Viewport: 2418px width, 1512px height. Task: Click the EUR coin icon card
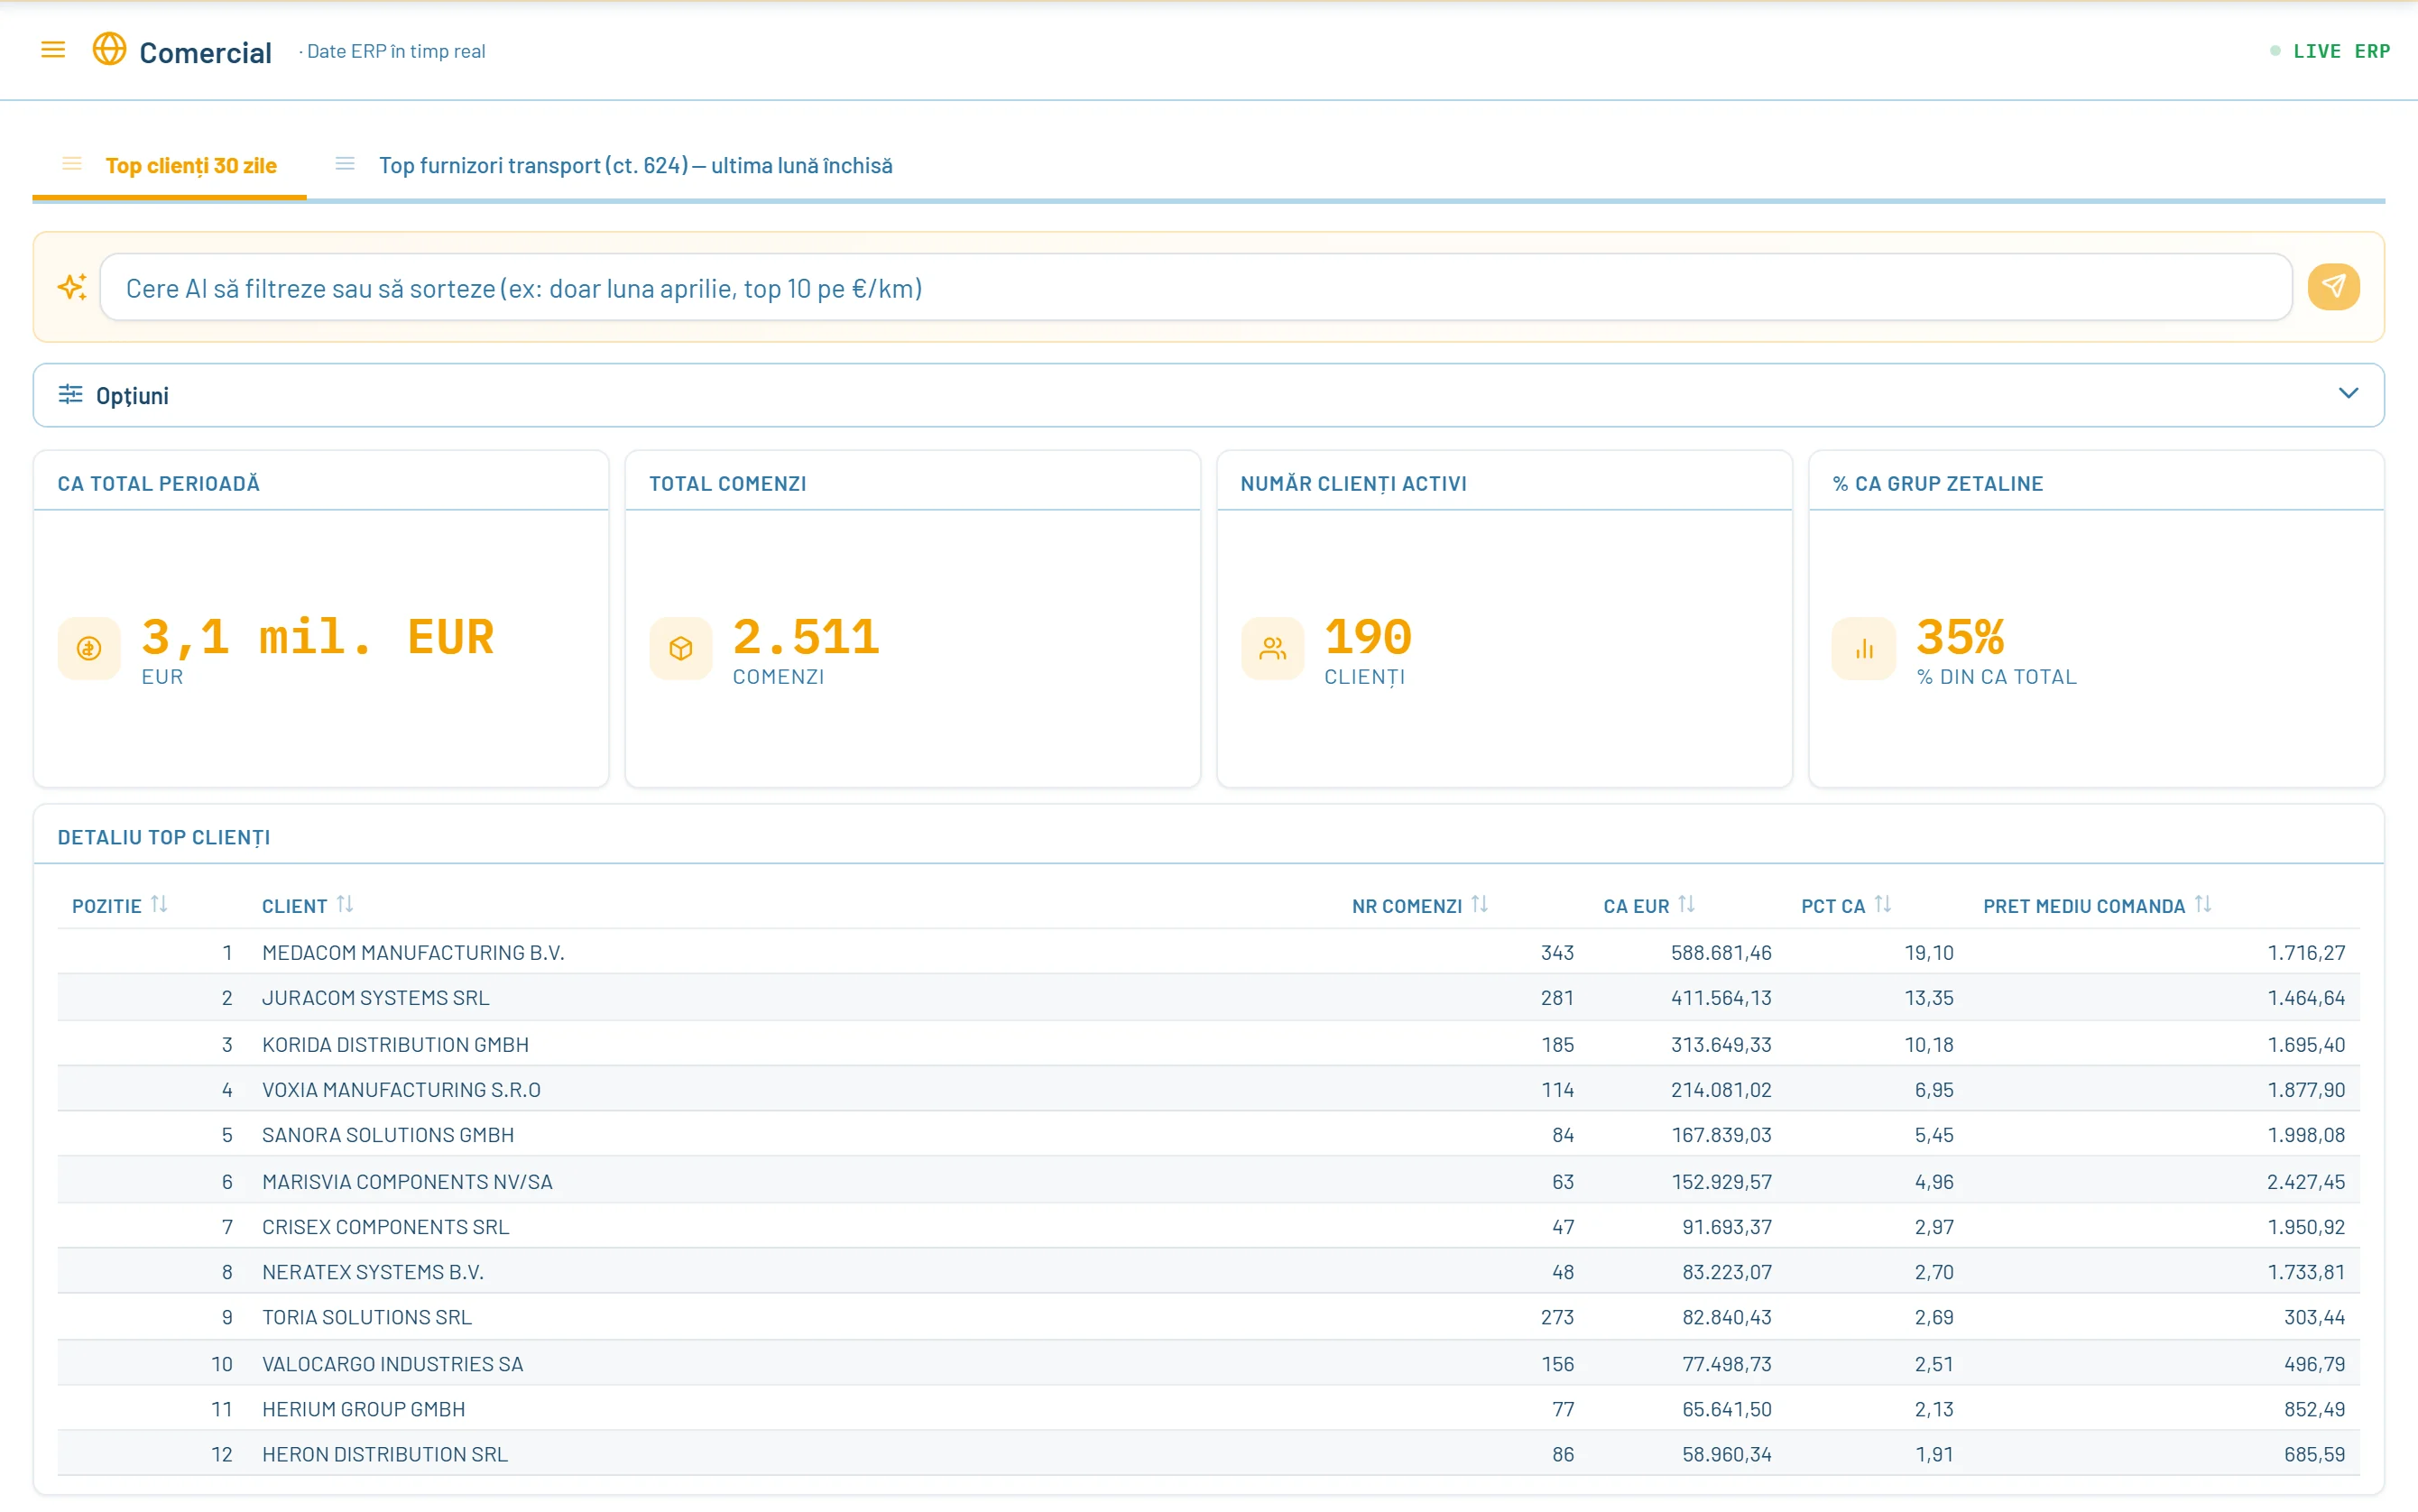tap(89, 649)
